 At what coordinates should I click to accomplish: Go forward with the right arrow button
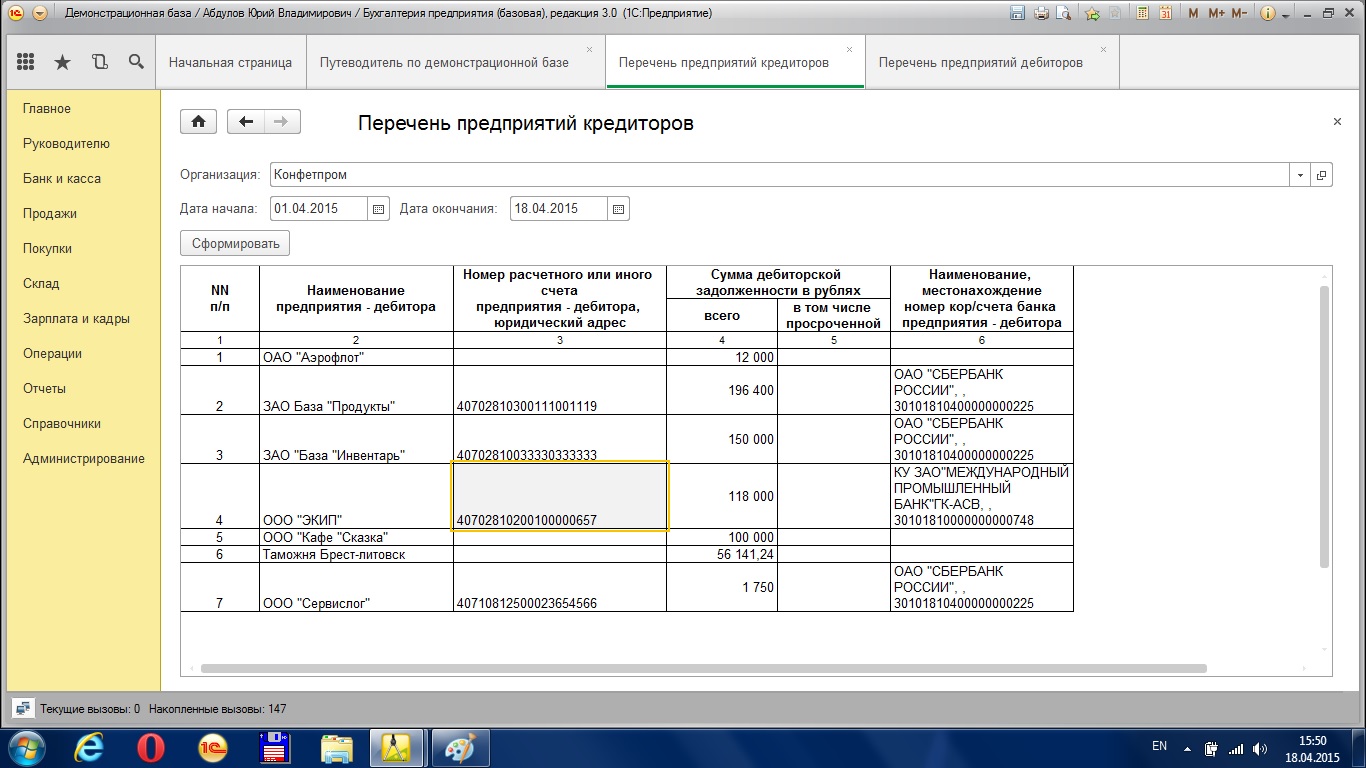pos(282,122)
